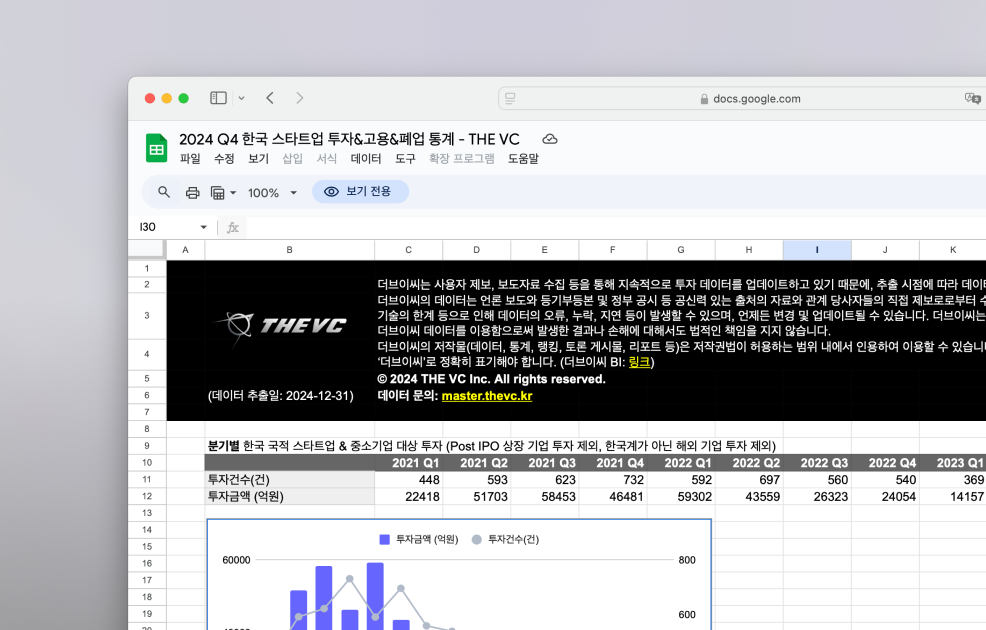Go back with Safari back arrow
The image size is (986, 630).
[270, 98]
